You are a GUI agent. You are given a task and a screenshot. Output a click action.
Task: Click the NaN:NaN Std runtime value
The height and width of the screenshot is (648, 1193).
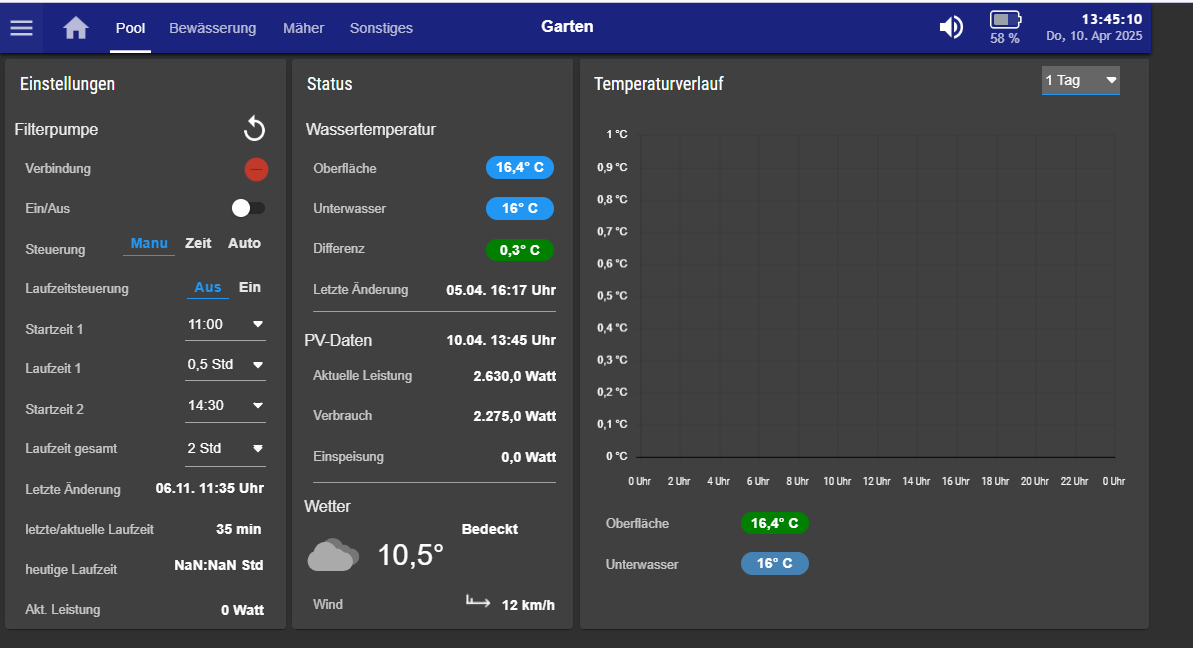219,565
